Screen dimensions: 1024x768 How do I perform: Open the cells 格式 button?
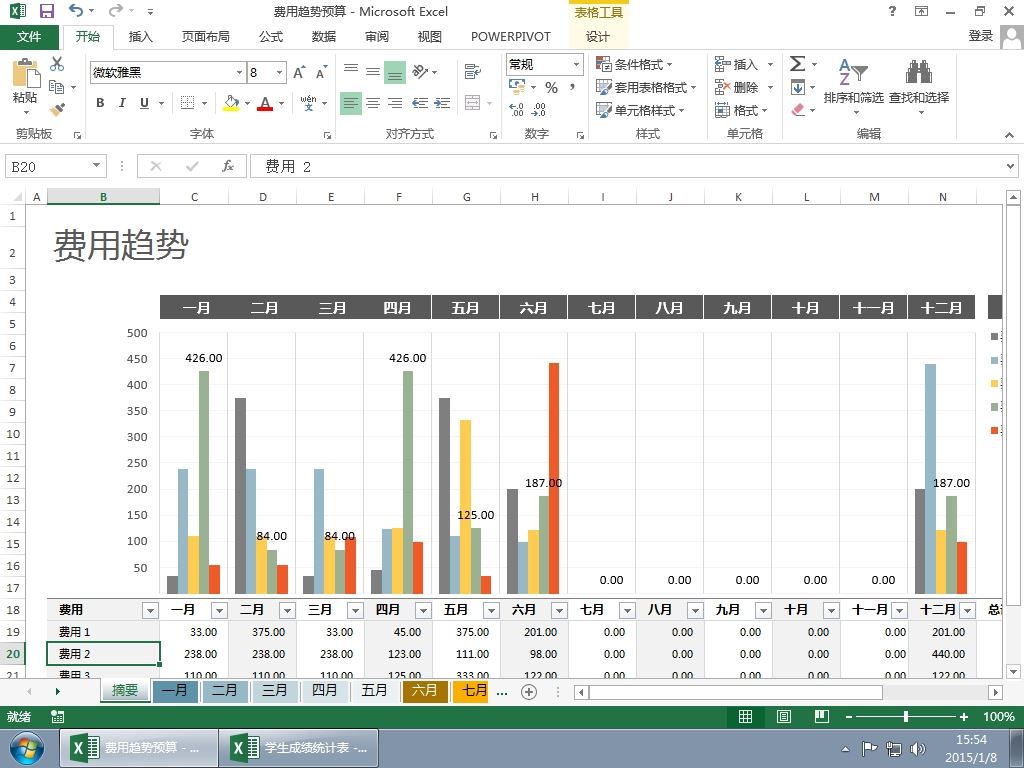point(741,110)
